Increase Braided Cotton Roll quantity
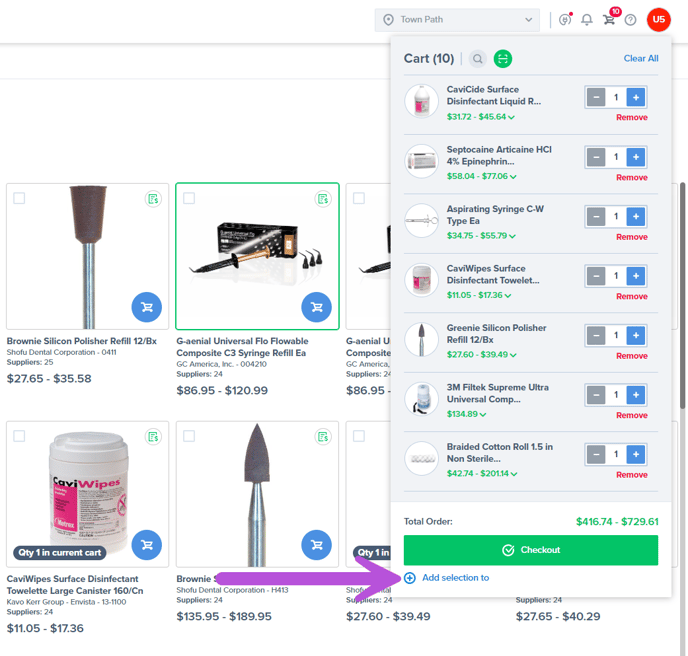 (x=635, y=454)
